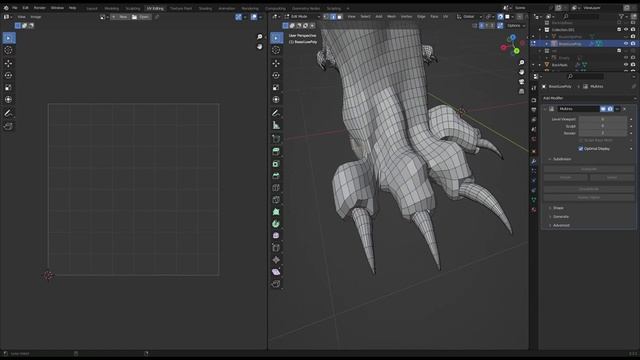Select the Cursor tool in 3D viewport toolbar
The height and width of the screenshot is (360, 640).
(x=276, y=50)
